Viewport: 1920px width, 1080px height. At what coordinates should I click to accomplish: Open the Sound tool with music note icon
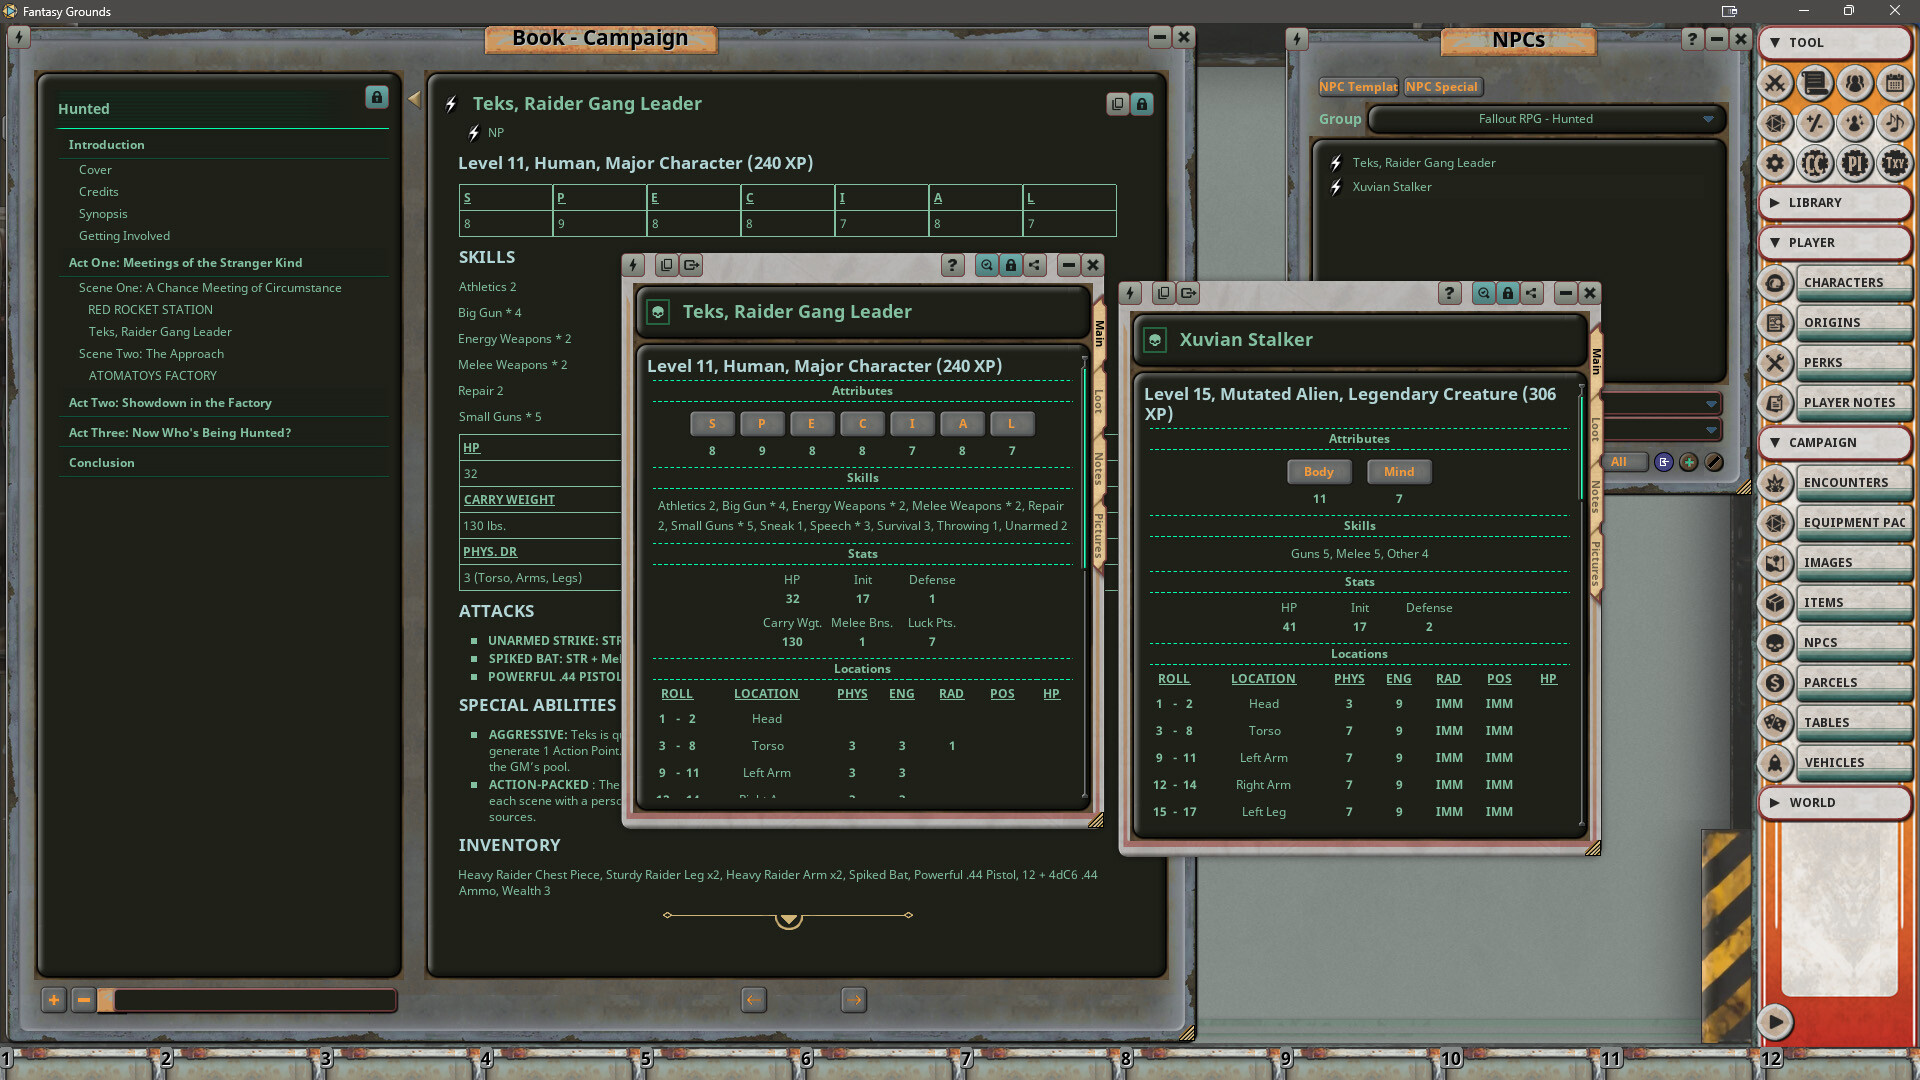1895,124
